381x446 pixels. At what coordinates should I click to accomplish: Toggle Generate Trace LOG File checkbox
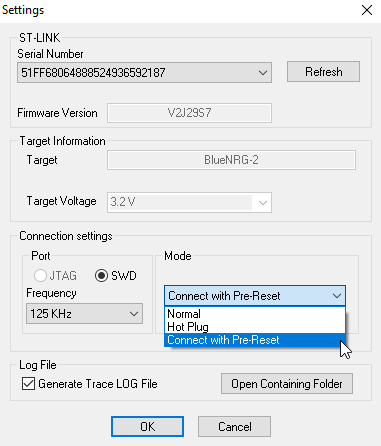pyautogui.click(x=28, y=384)
